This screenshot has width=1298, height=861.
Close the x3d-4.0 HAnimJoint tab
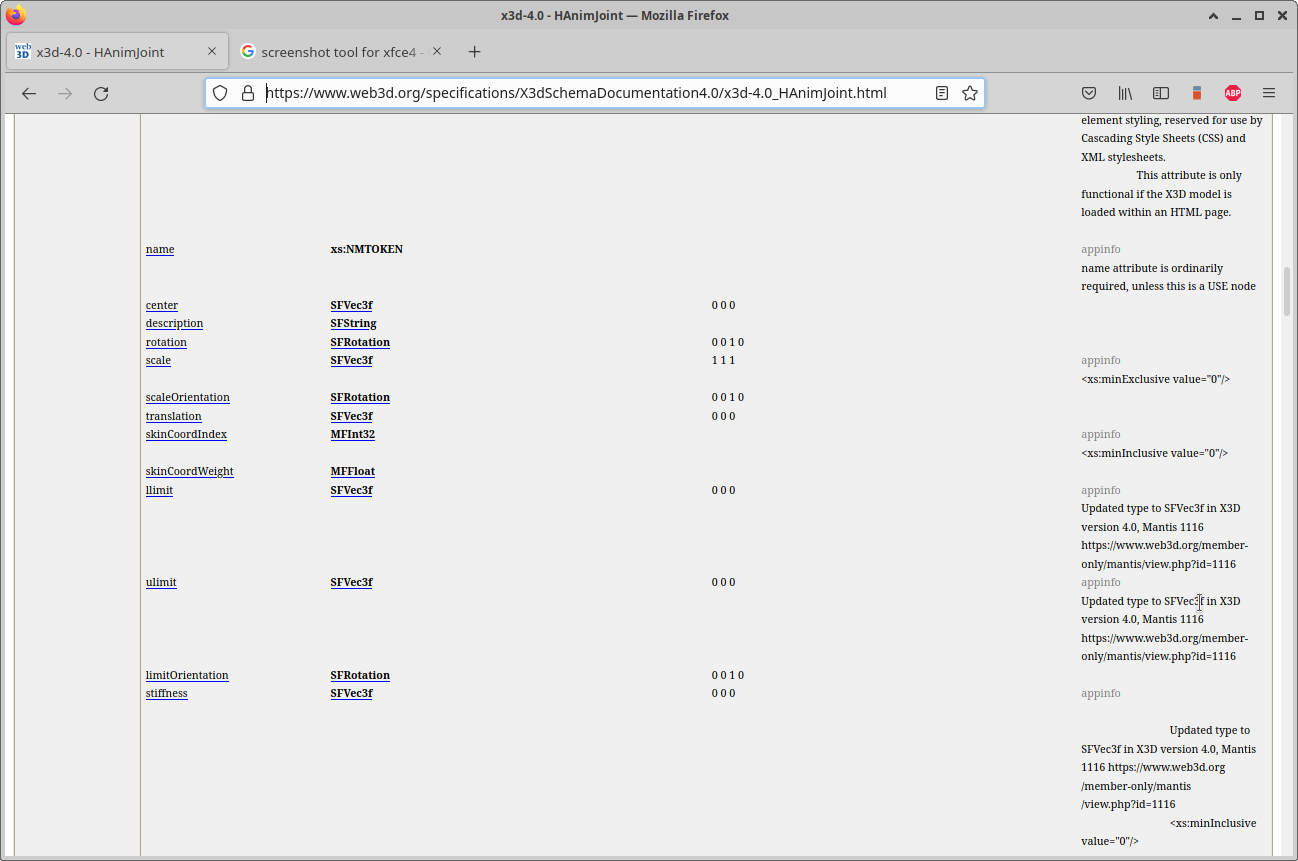pos(212,52)
